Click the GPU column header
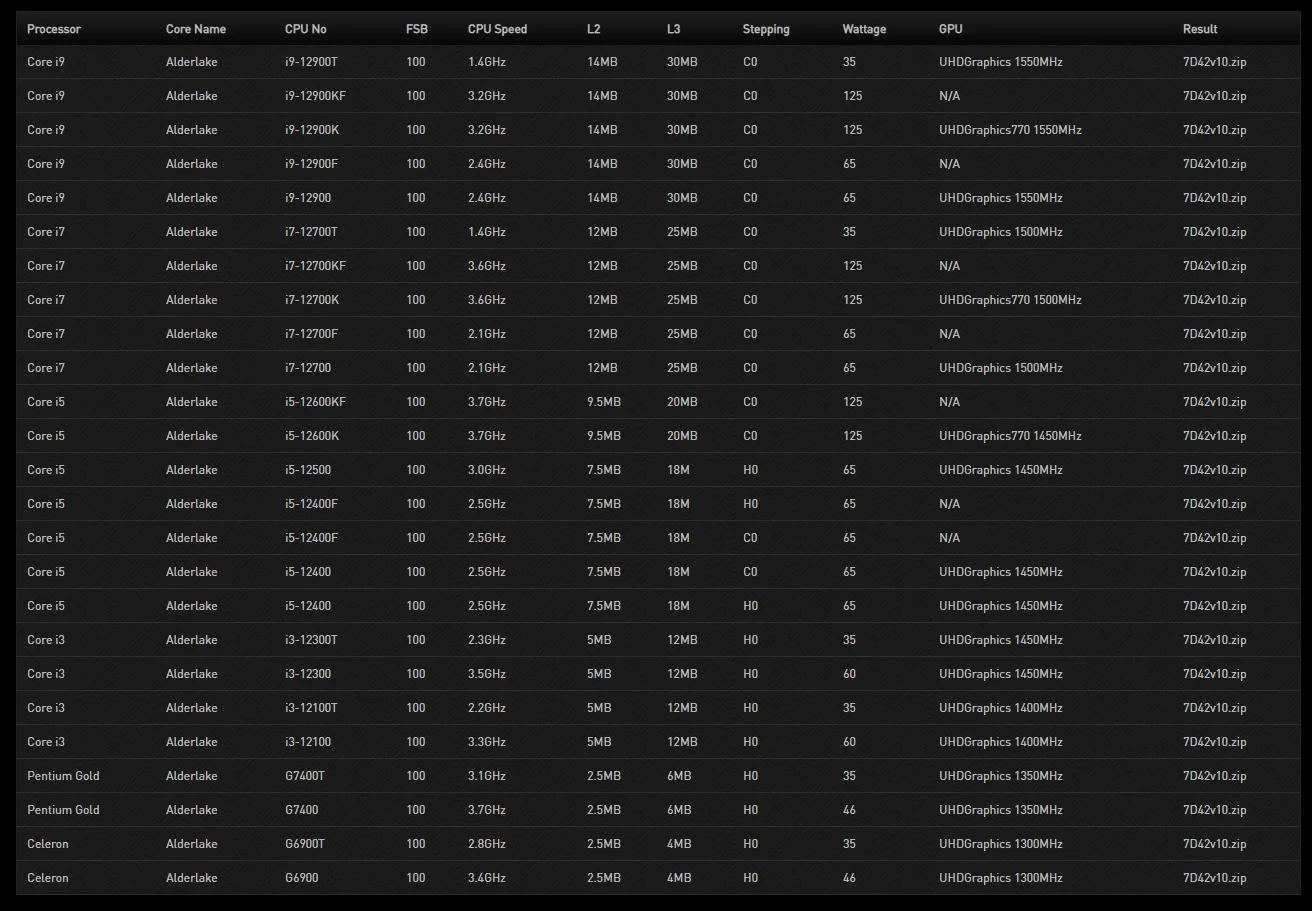1312x911 pixels. pyautogui.click(x=951, y=29)
